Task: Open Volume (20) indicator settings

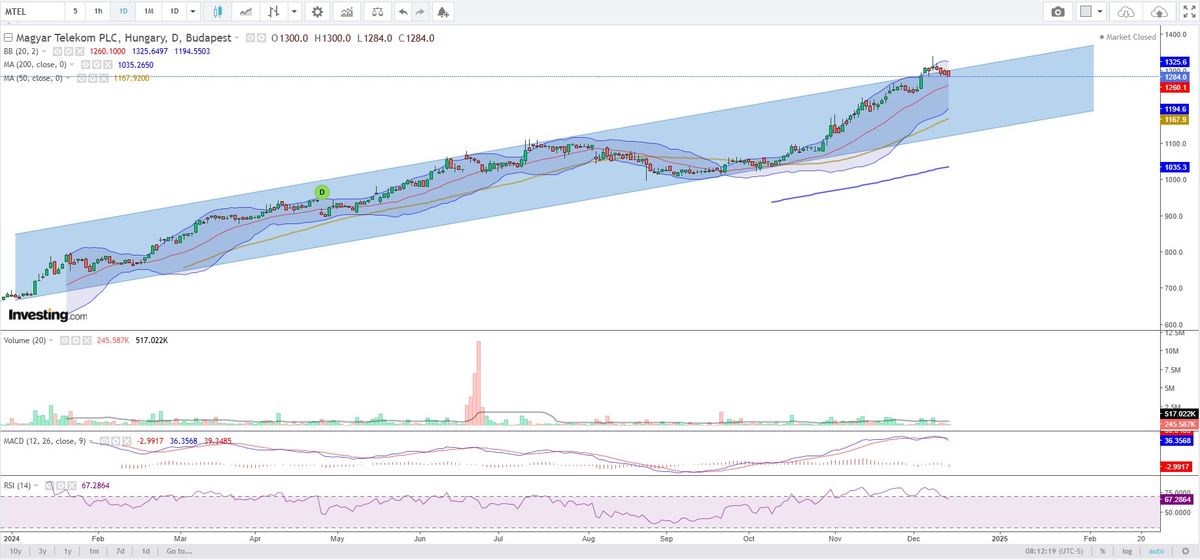Action: [76, 341]
